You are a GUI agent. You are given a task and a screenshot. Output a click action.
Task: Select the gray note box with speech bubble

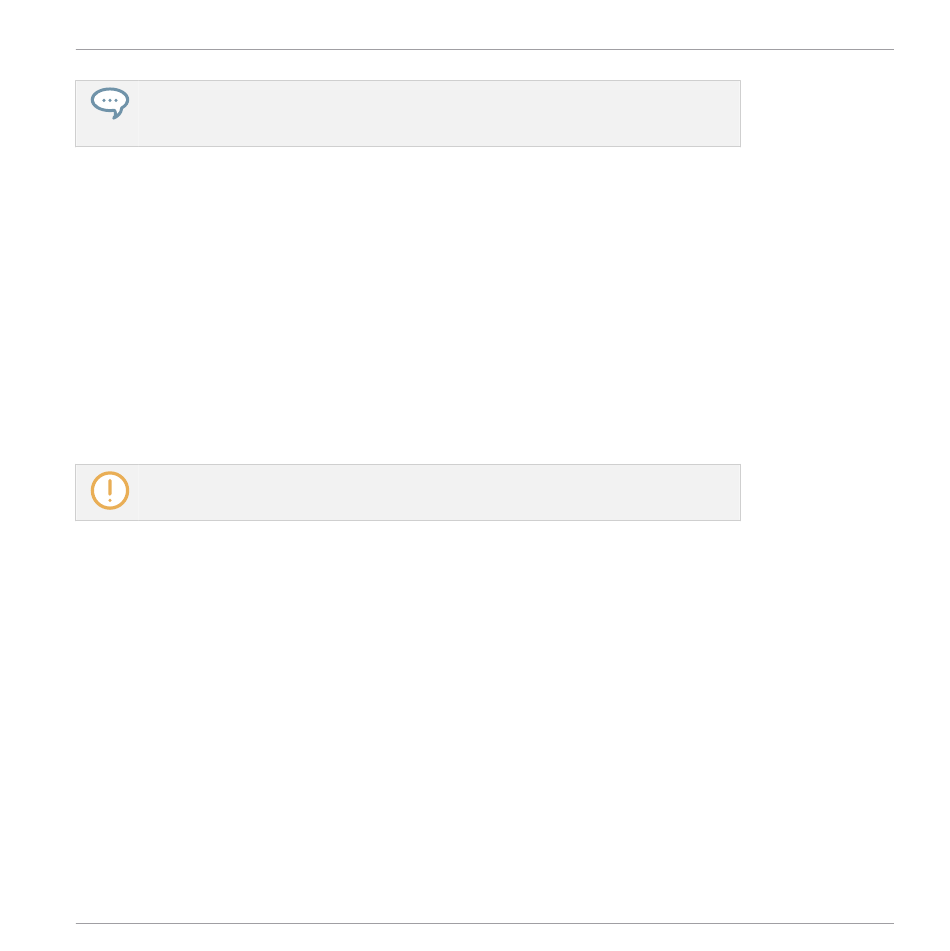click(x=408, y=113)
